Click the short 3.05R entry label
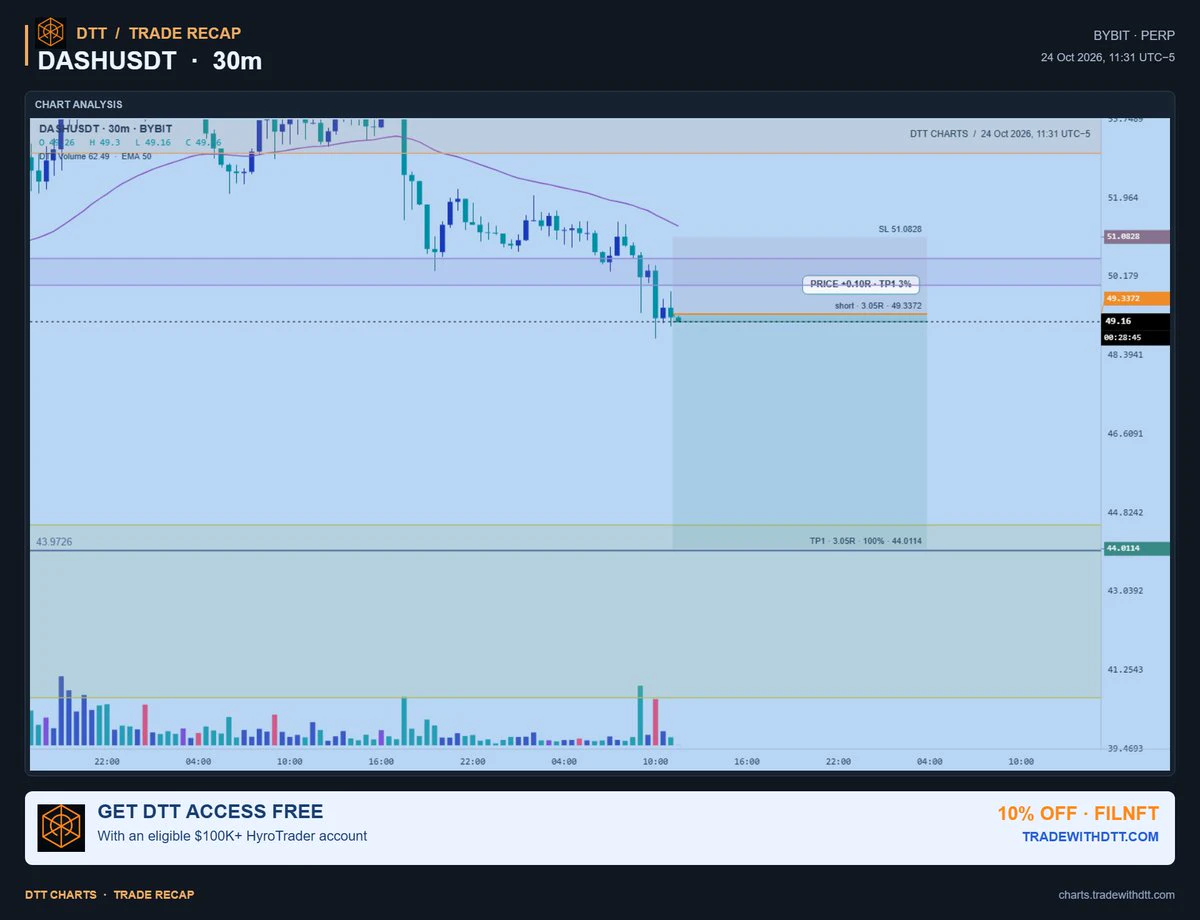1200x920 pixels. (x=878, y=306)
